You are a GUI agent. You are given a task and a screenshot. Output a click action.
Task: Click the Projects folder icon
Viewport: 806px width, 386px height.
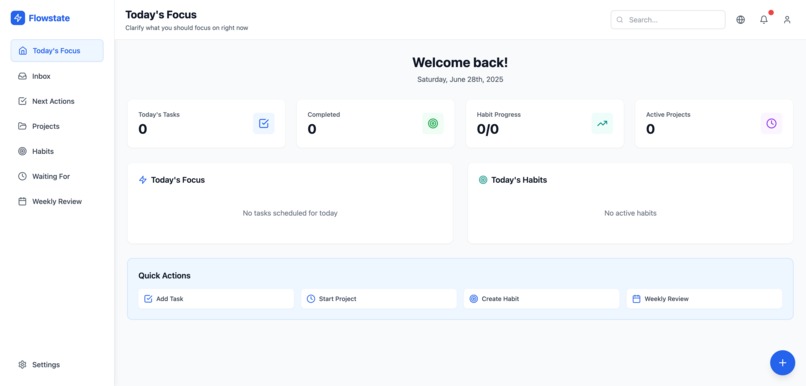[23, 126]
